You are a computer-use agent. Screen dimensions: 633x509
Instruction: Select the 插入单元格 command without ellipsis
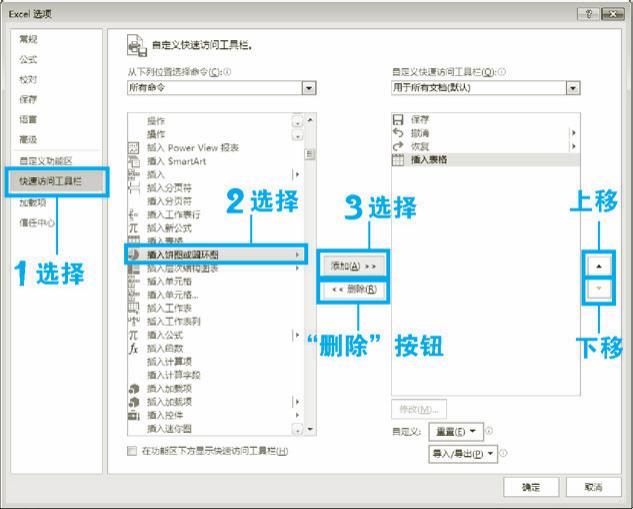point(216,281)
